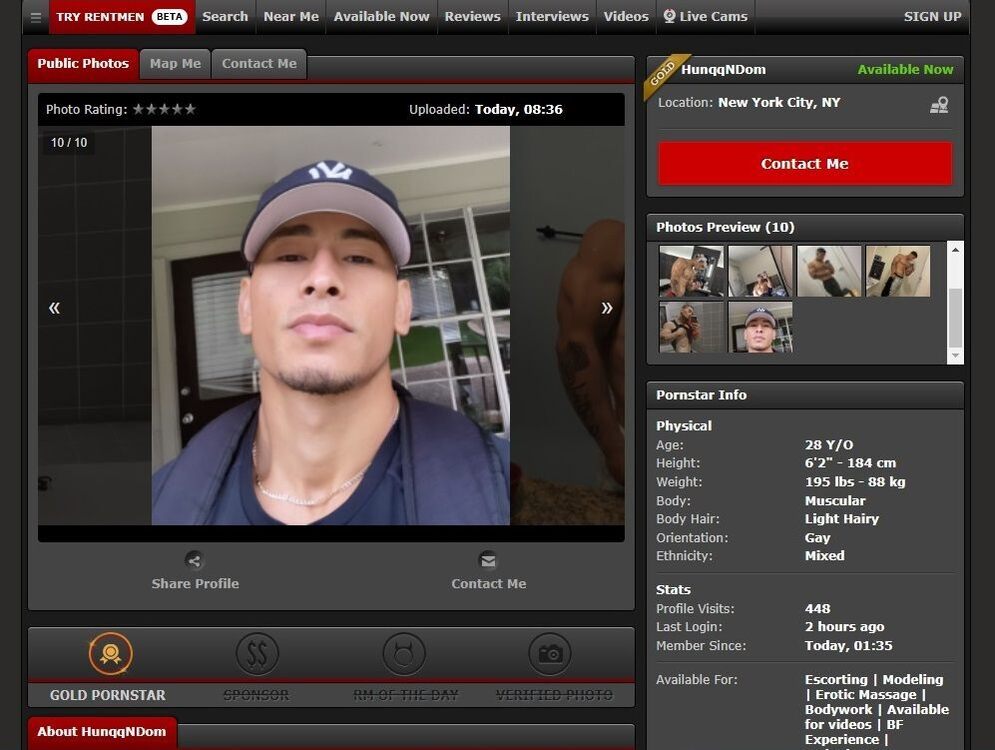
Task: Click the Gold Pornstar badge icon
Action: tap(110, 654)
